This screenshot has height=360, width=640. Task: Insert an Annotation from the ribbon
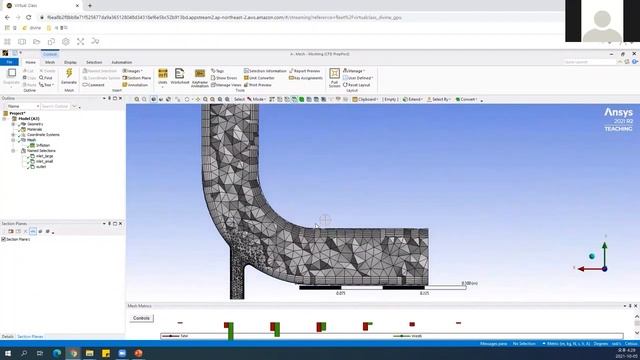pyautogui.click(x=136, y=85)
